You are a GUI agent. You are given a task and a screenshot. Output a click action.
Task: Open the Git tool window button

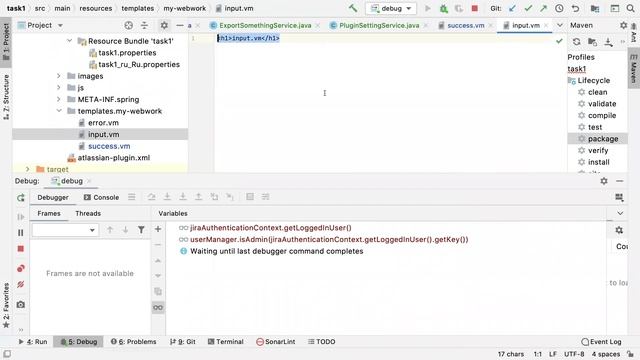tap(183, 342)
